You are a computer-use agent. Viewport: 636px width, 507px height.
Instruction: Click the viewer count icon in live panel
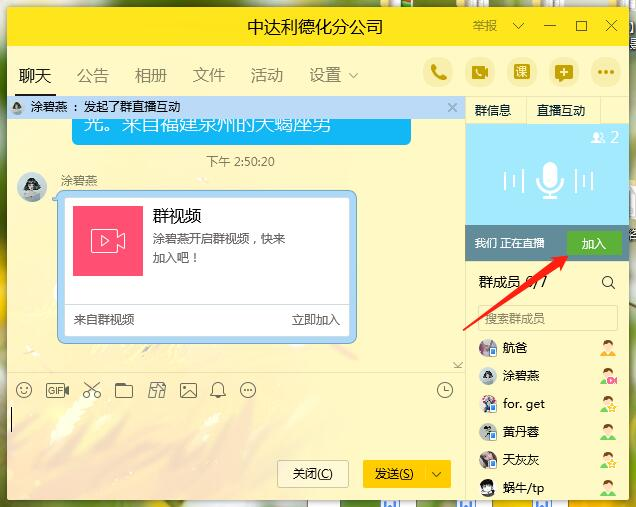click(598, 138)
